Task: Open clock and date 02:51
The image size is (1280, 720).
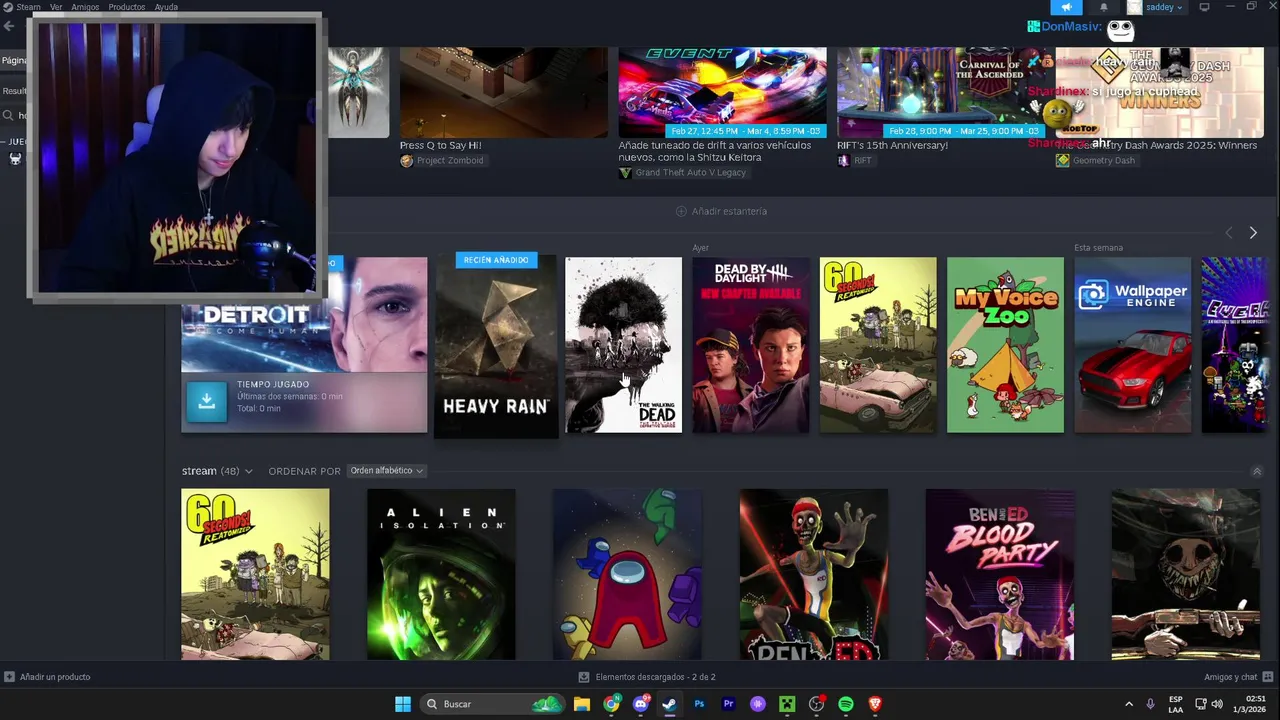Action: pos(1249,704)
